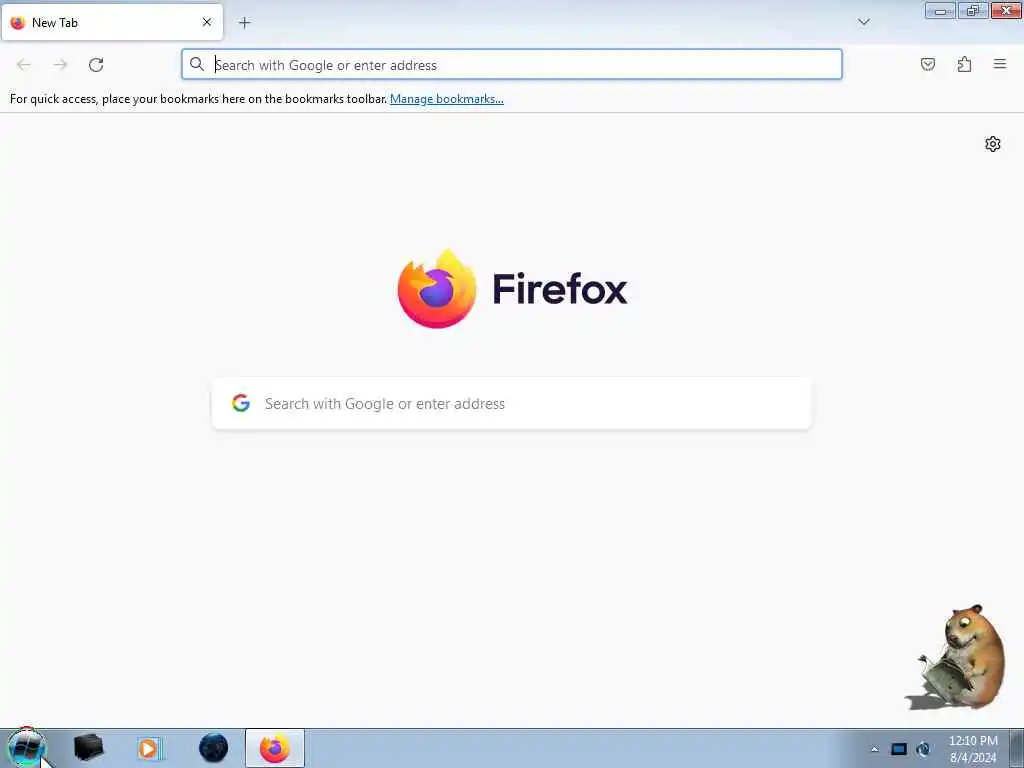Screen dimensions: 1024x768
Task: Open the taskbar clock showing 12:10 PM
Action: [973, 749]
